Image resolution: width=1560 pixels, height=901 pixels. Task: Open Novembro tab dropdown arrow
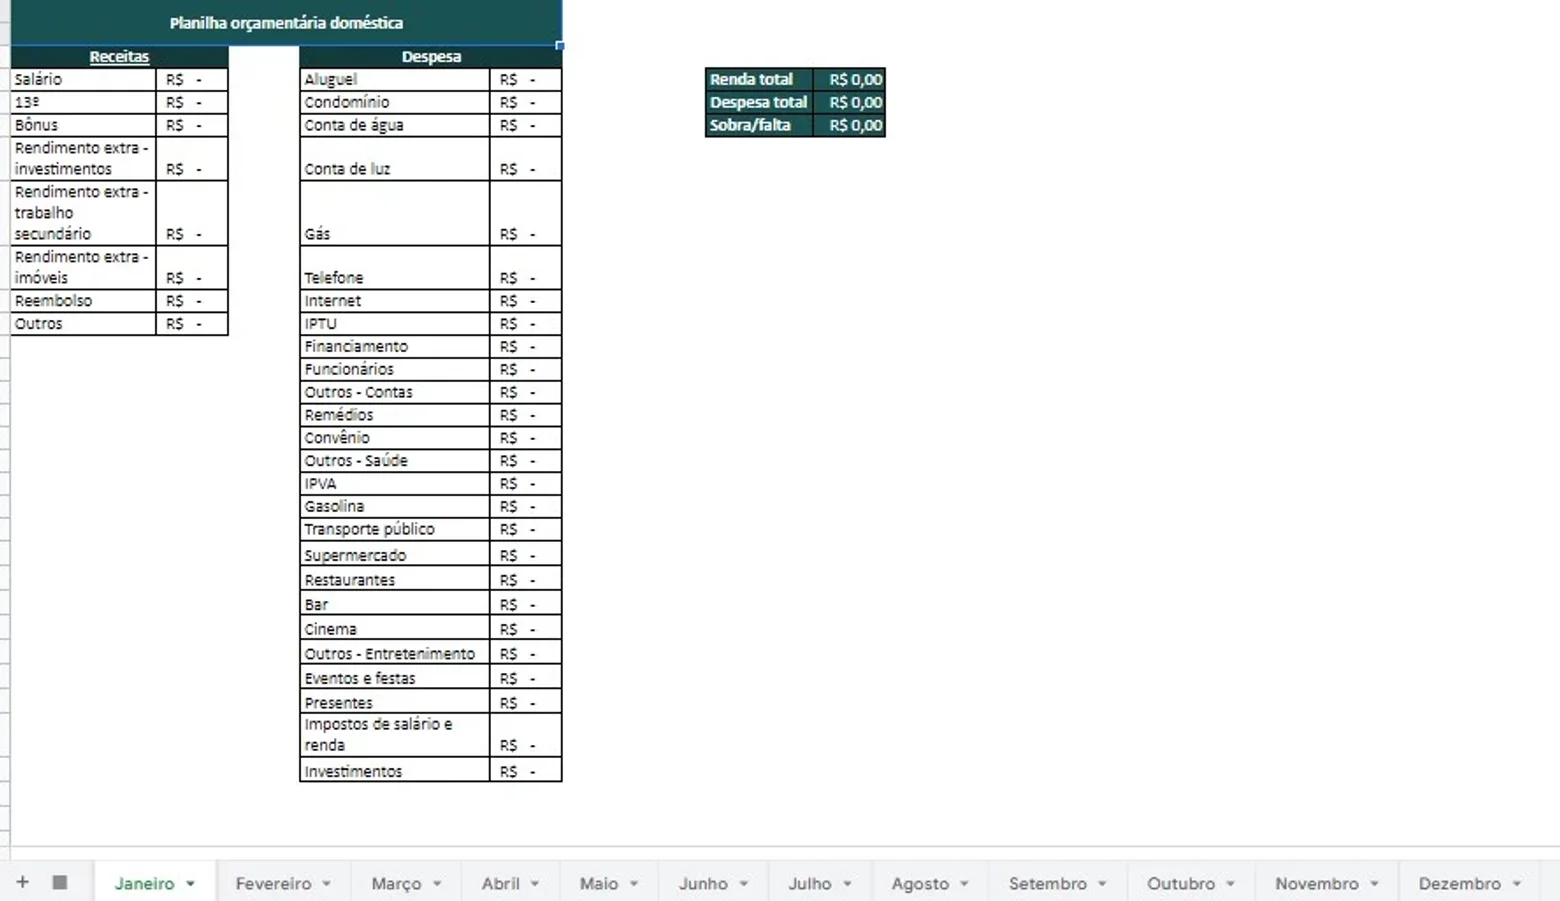tap(1374, 884)
